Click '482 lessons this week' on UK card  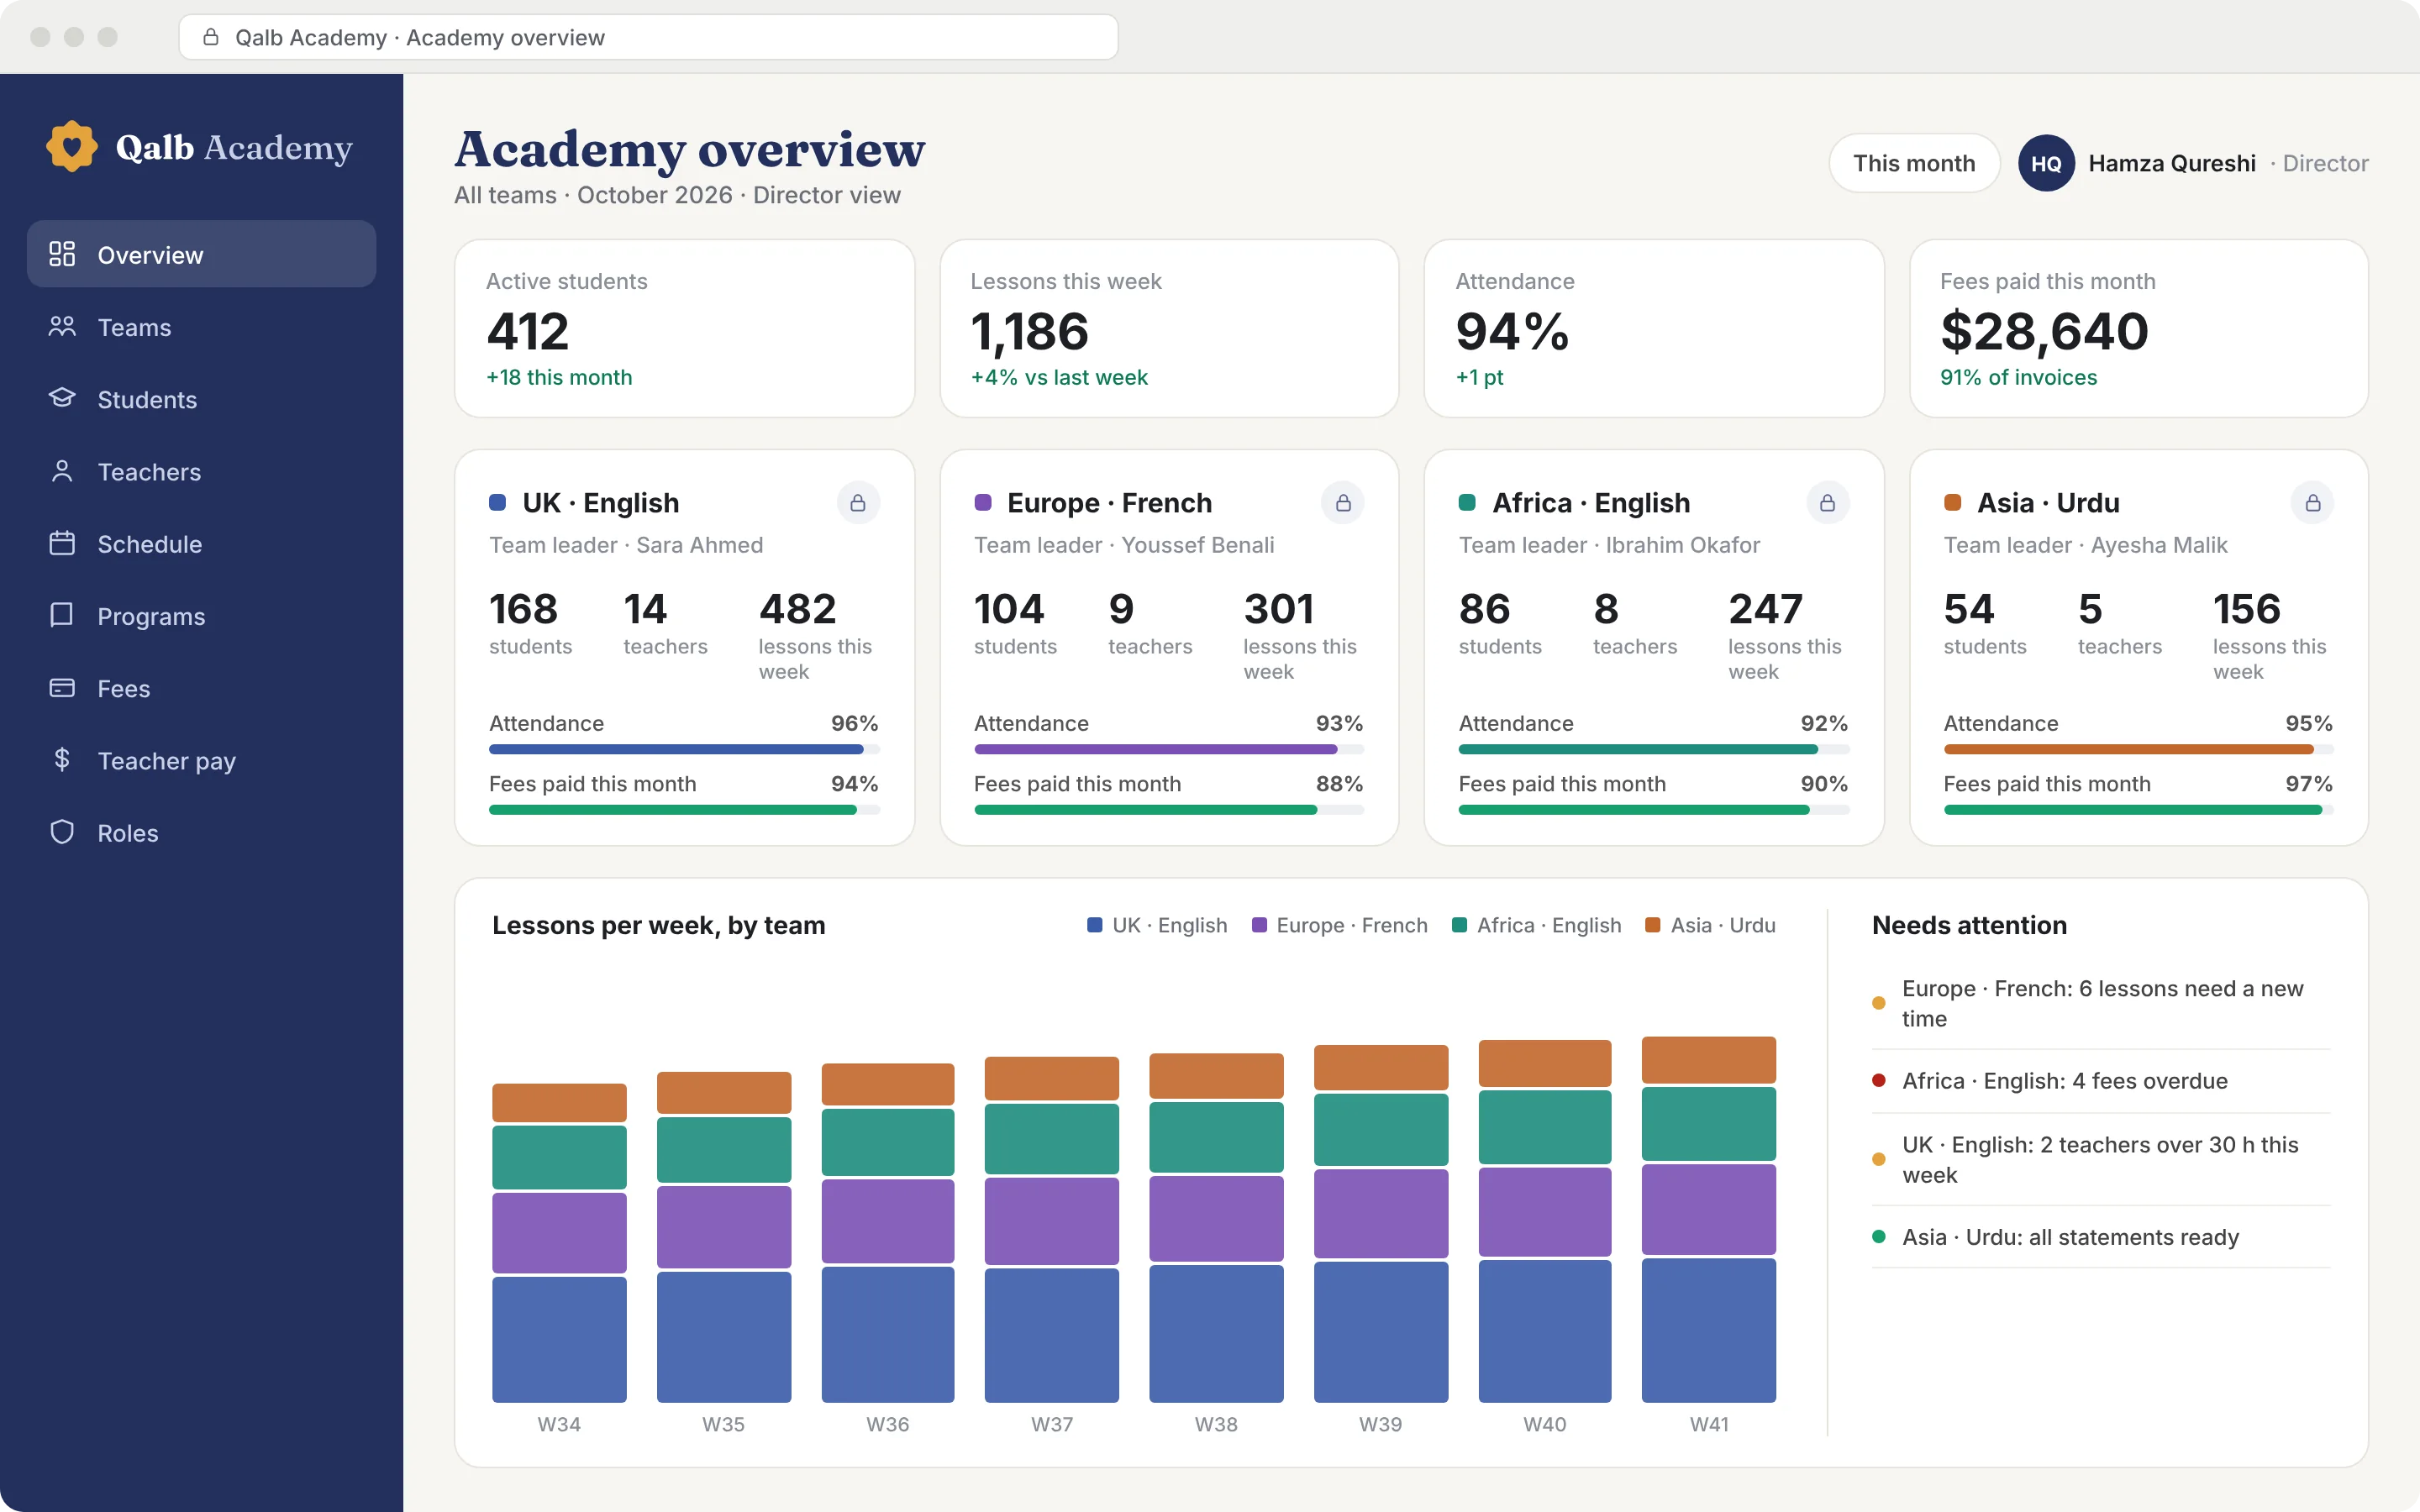[x=815, y=636]
